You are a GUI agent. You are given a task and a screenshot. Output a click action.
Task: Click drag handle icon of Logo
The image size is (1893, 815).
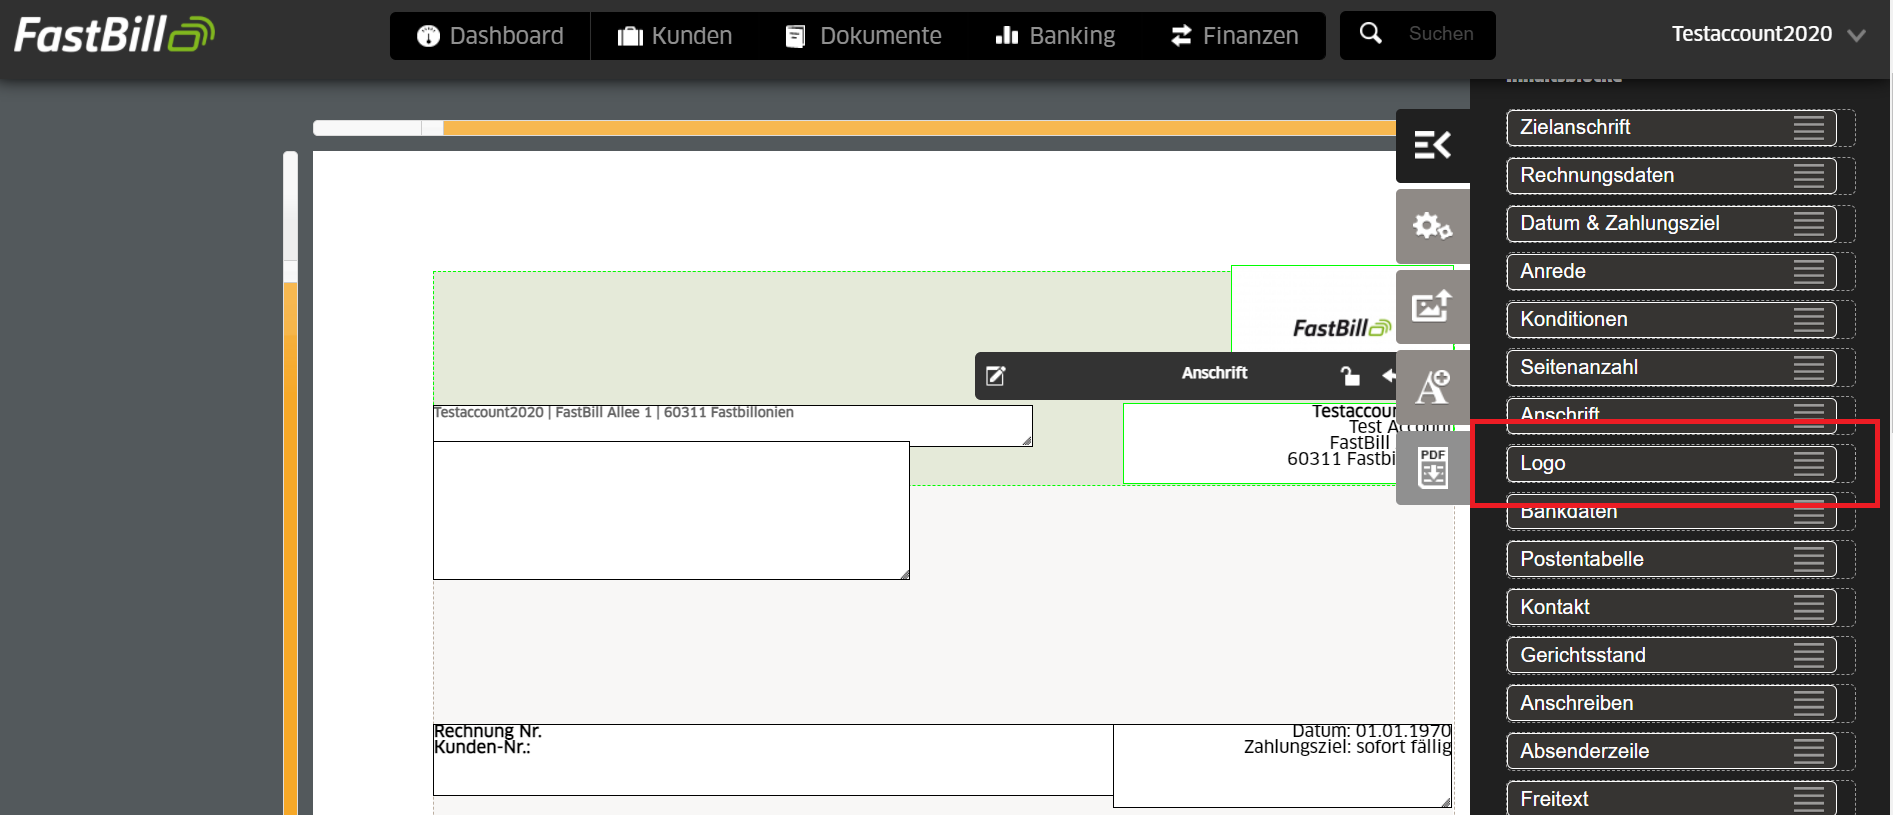[x=1808, y=463]
